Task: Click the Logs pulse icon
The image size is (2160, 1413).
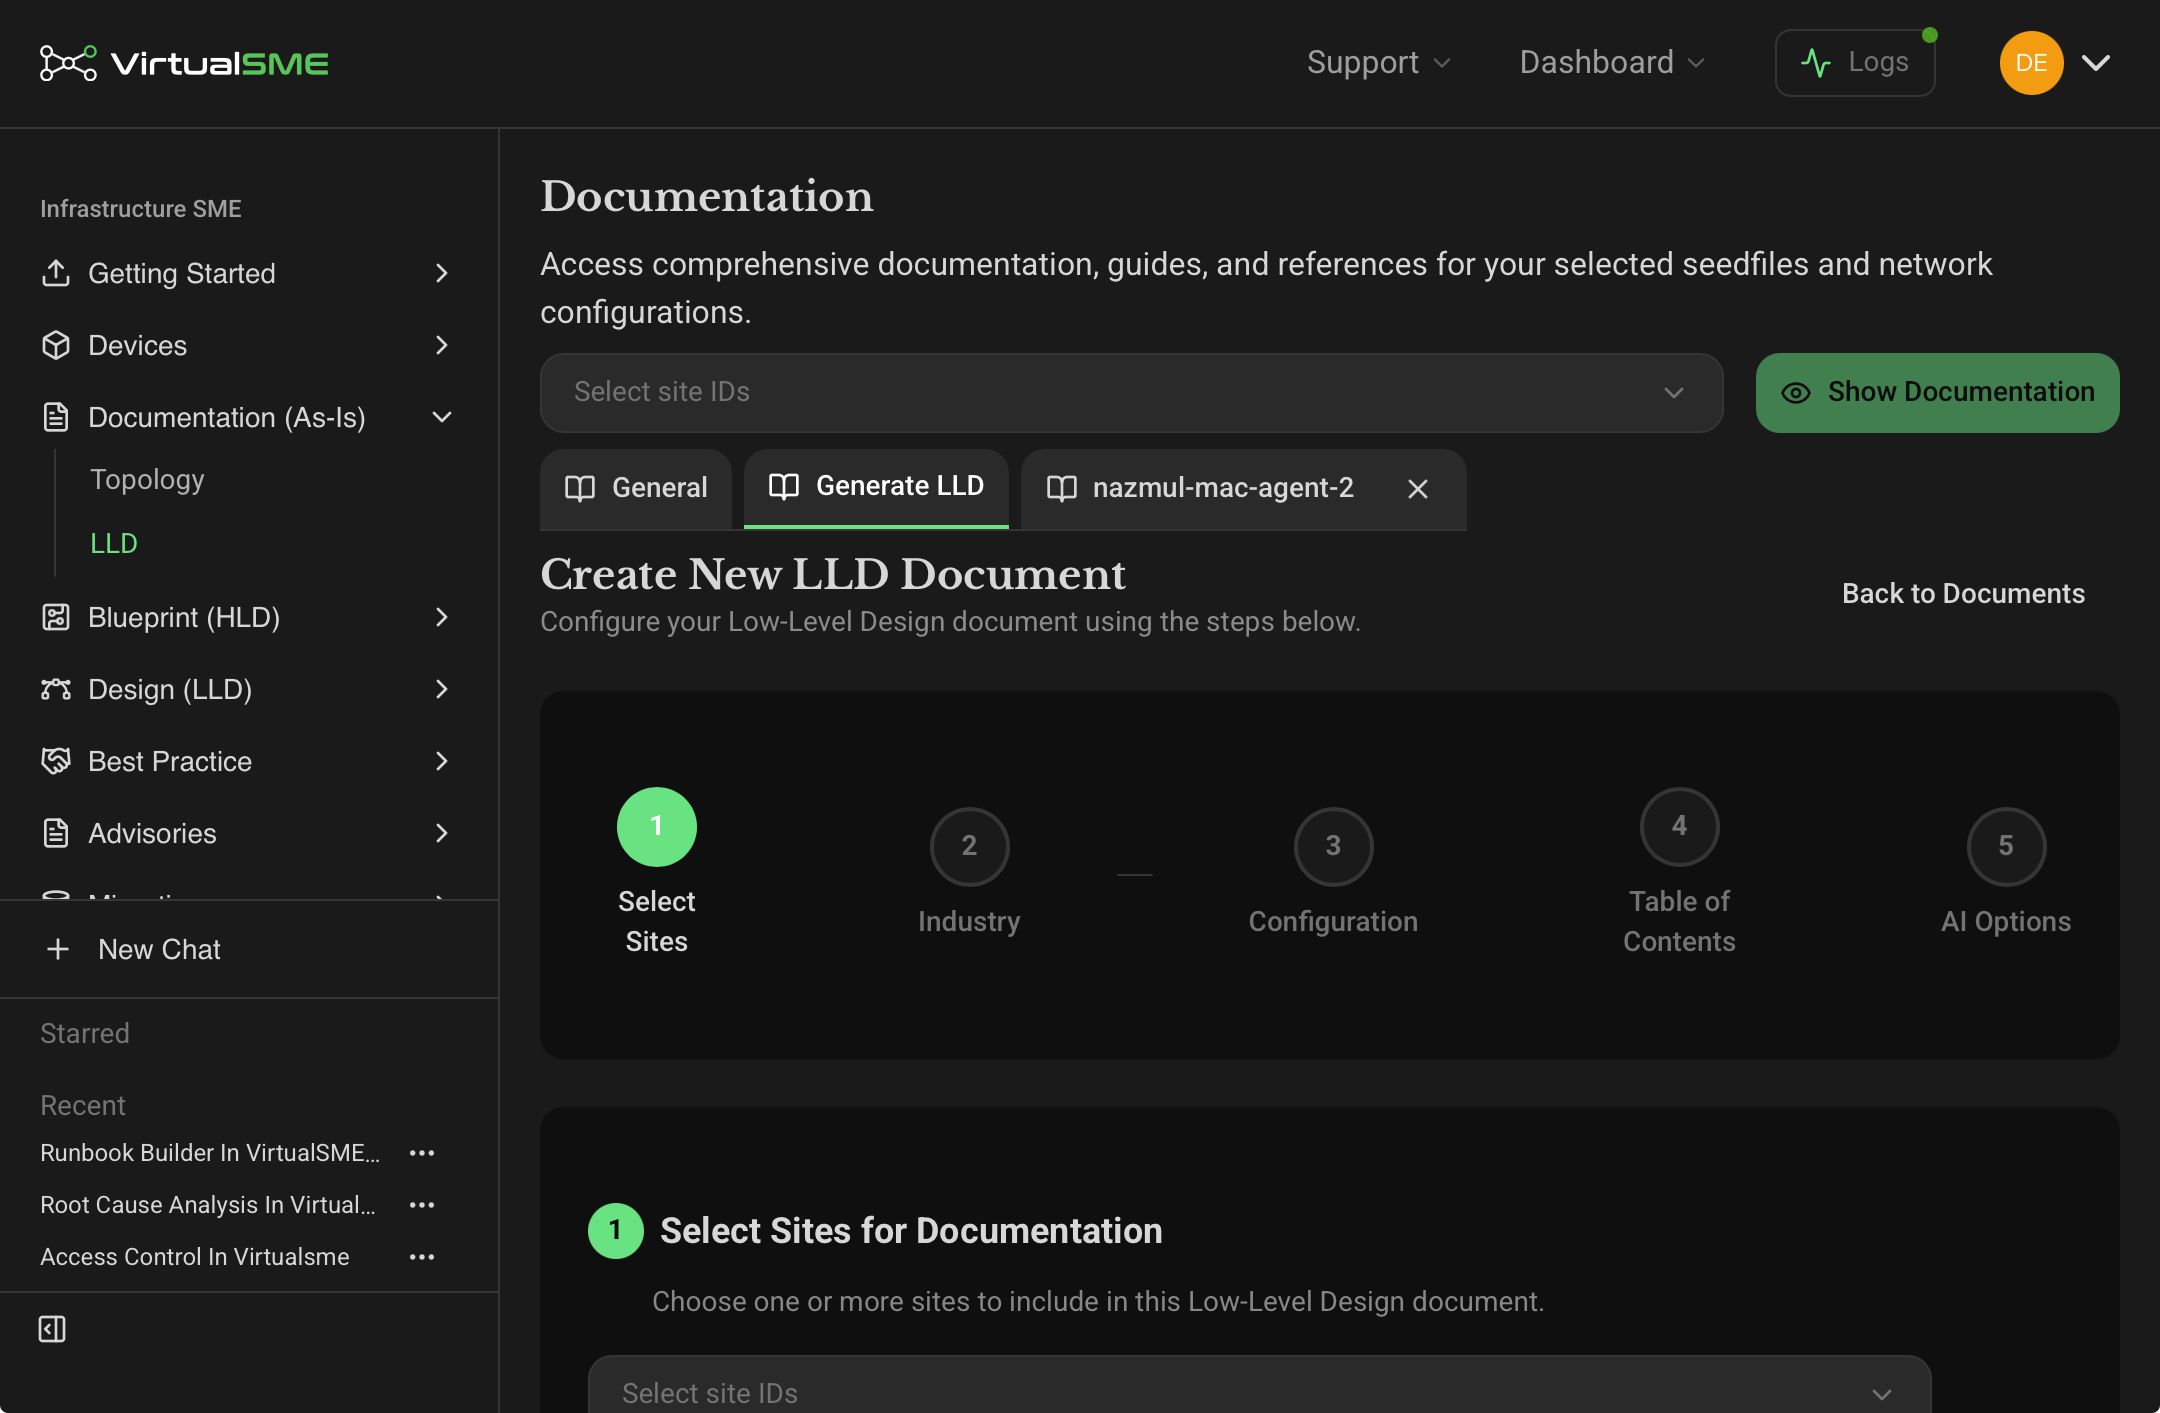Action: pos(1816,63)
